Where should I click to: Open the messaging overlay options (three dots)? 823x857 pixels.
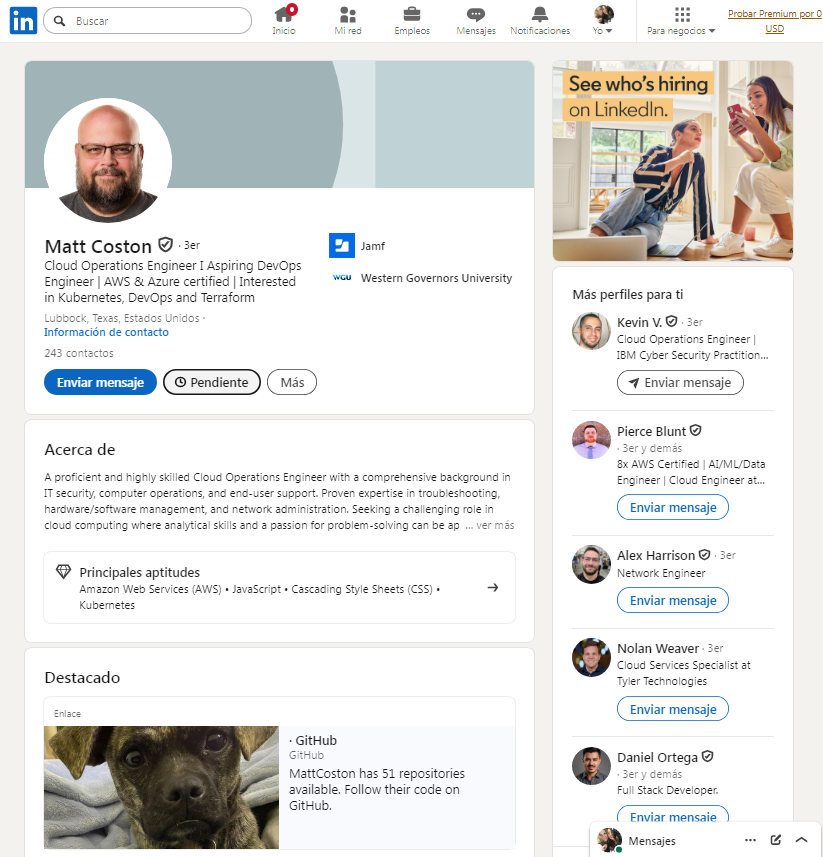750,840
